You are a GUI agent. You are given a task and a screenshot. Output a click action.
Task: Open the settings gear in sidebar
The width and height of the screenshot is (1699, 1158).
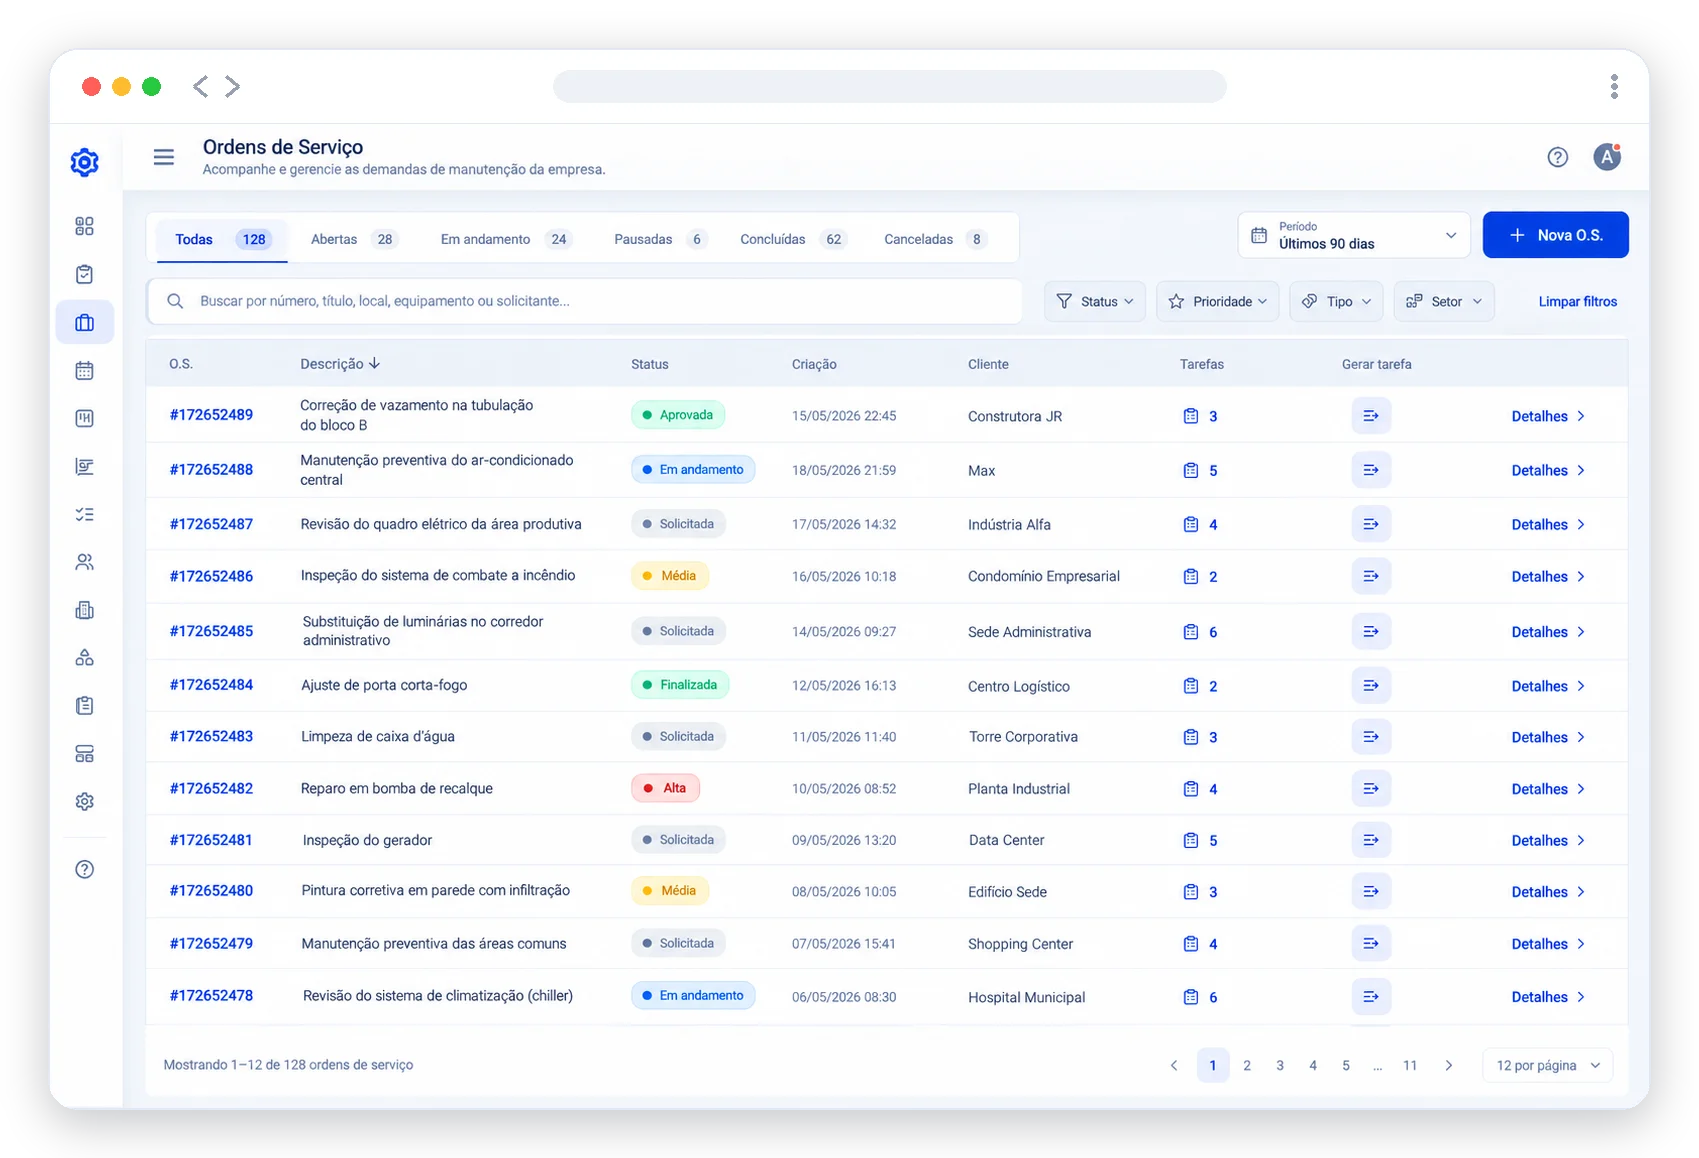coord(85,801)
